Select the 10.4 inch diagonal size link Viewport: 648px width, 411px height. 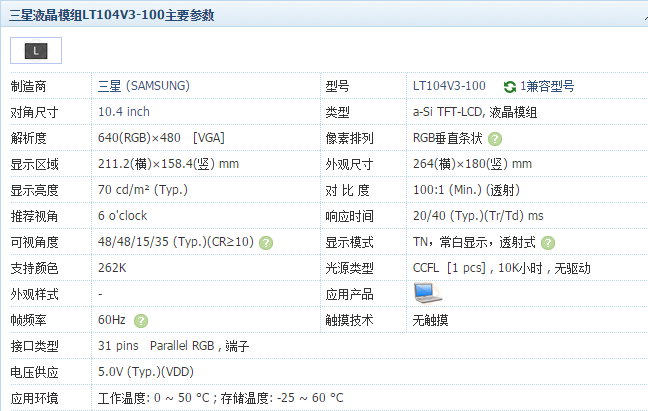pyautogui.click(x=124, y=112)
